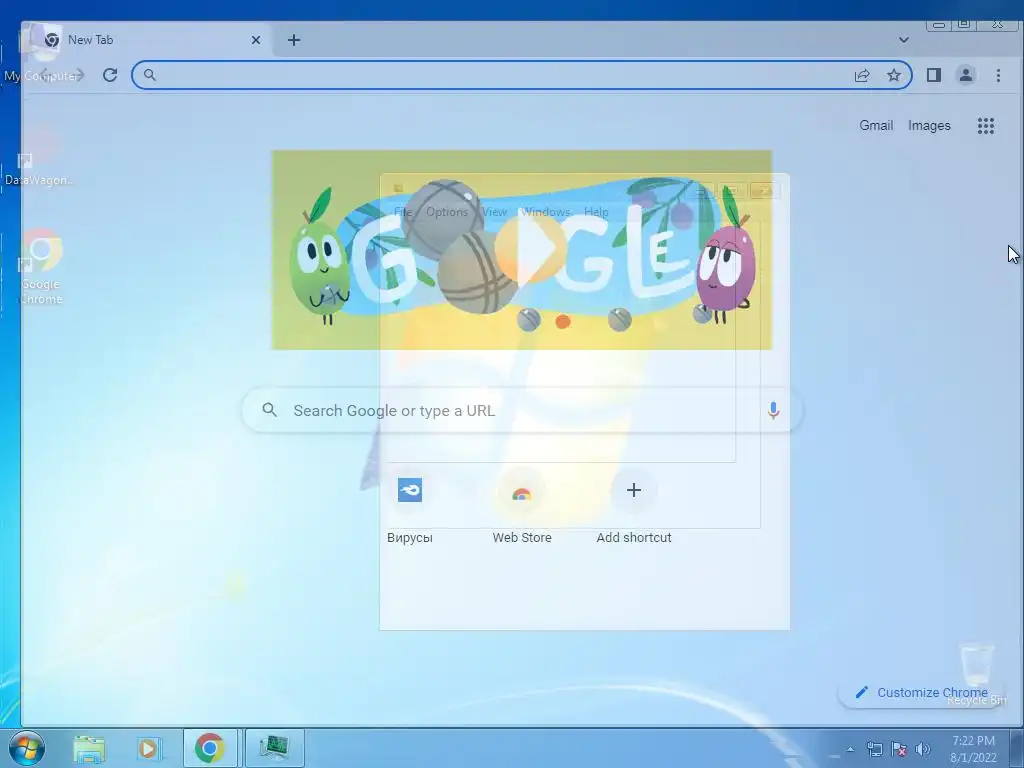Open File menu in the faded window
The width and height of the screenshot is (1024, 768).
[403, 212]
